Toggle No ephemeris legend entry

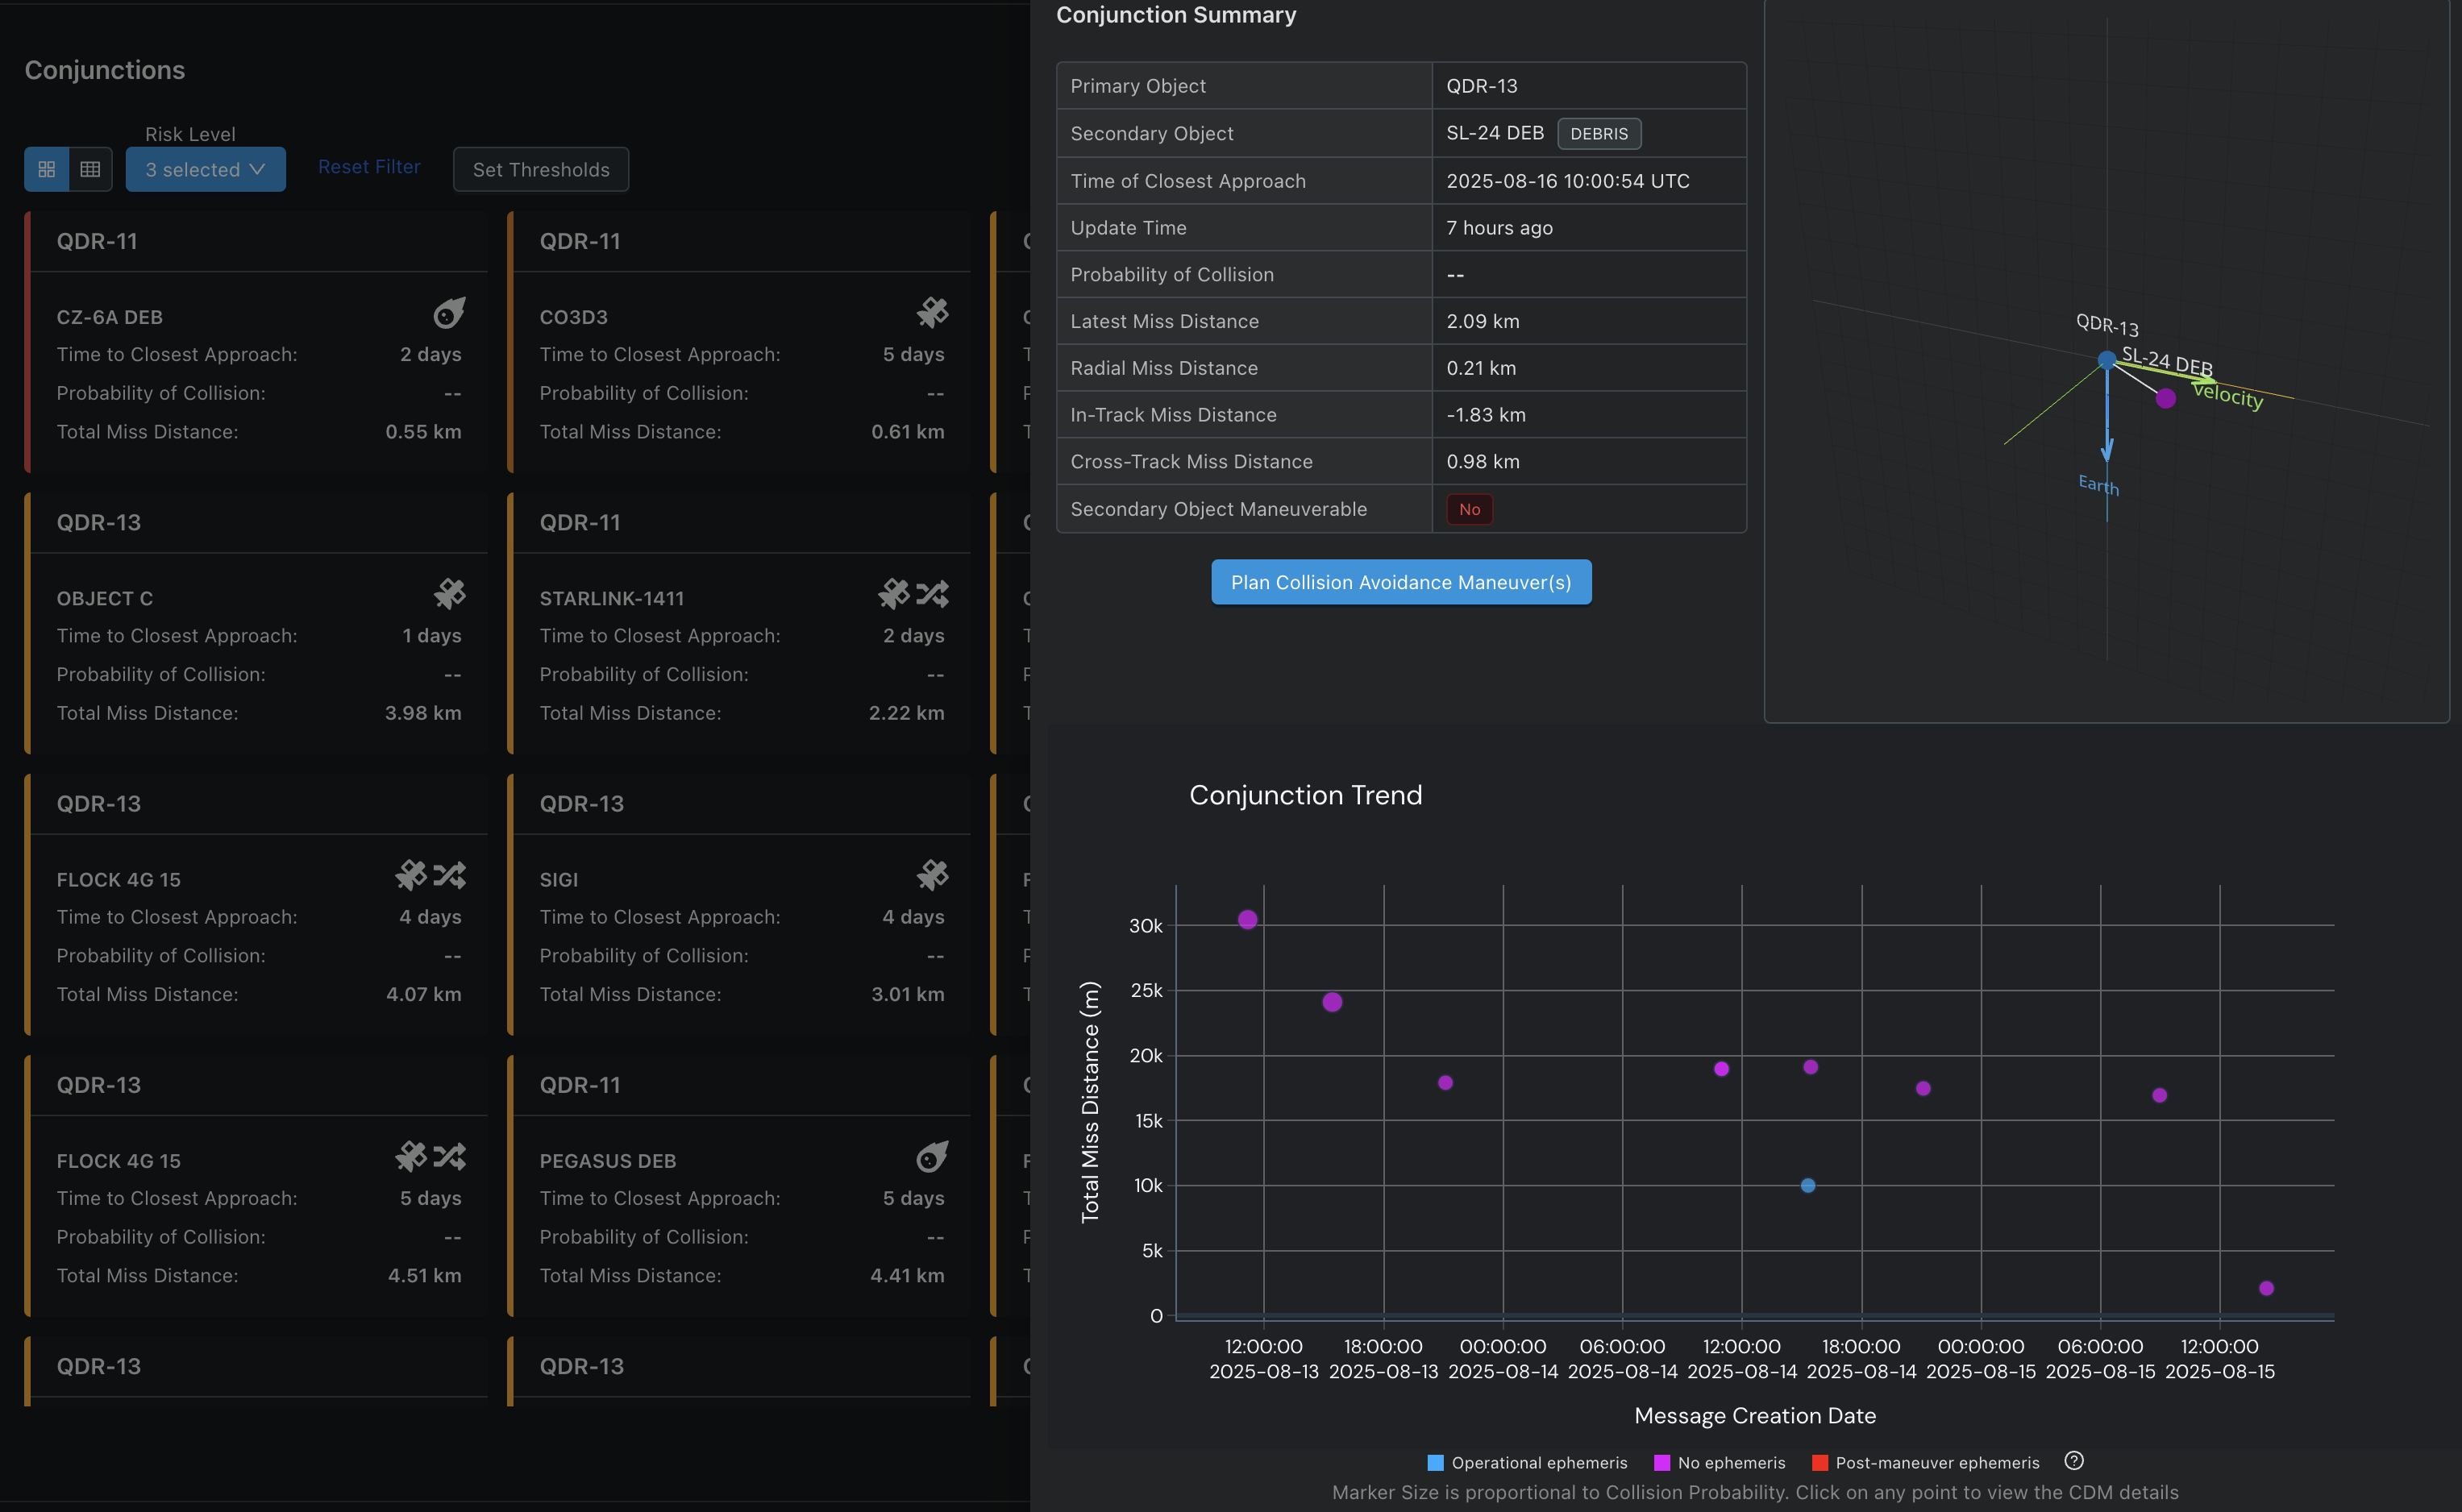1719,1463
